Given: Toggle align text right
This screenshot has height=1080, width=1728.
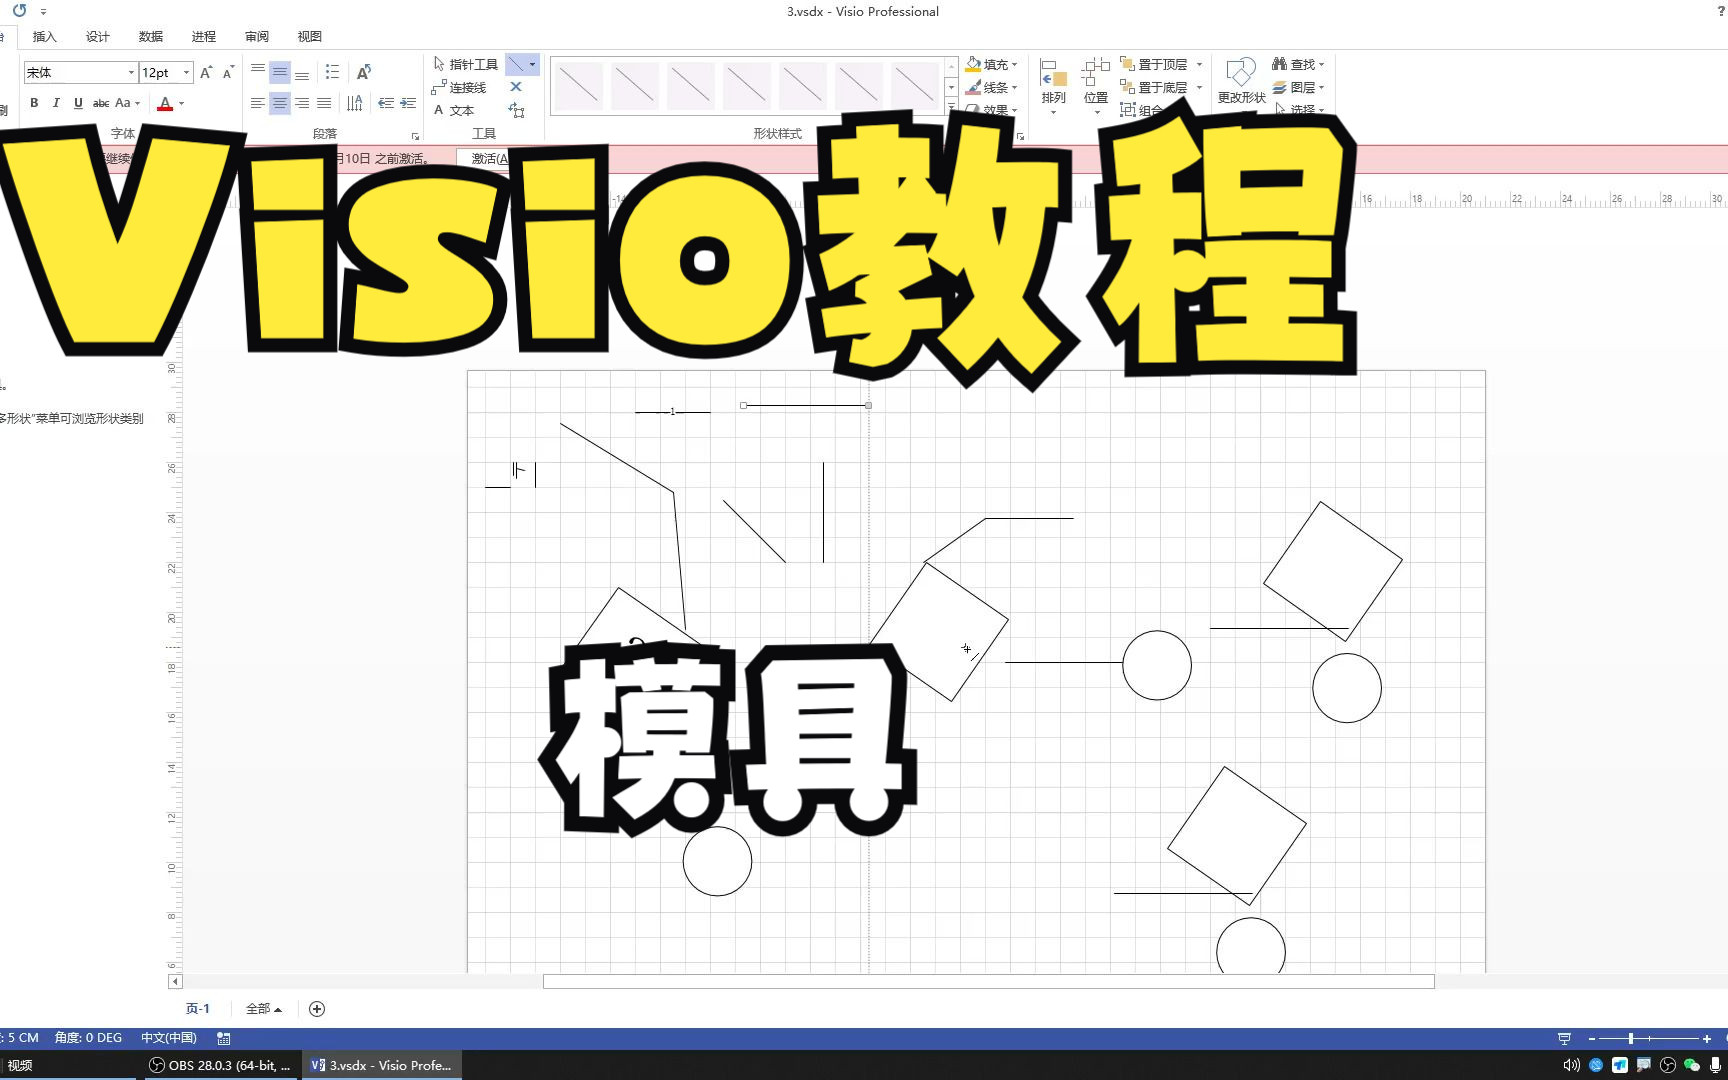Looking at the screenshot, I should point(302,103).
